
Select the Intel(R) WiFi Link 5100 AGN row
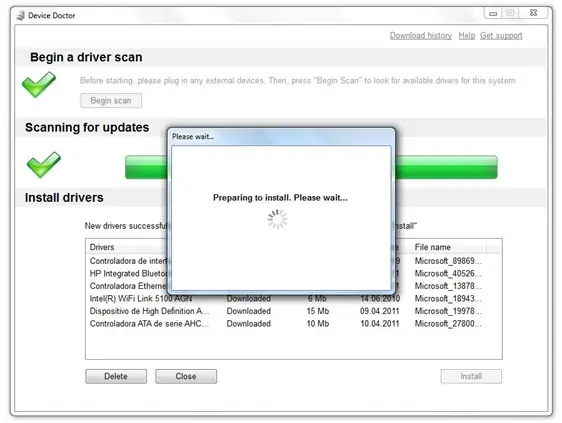(x=294, y=298)
